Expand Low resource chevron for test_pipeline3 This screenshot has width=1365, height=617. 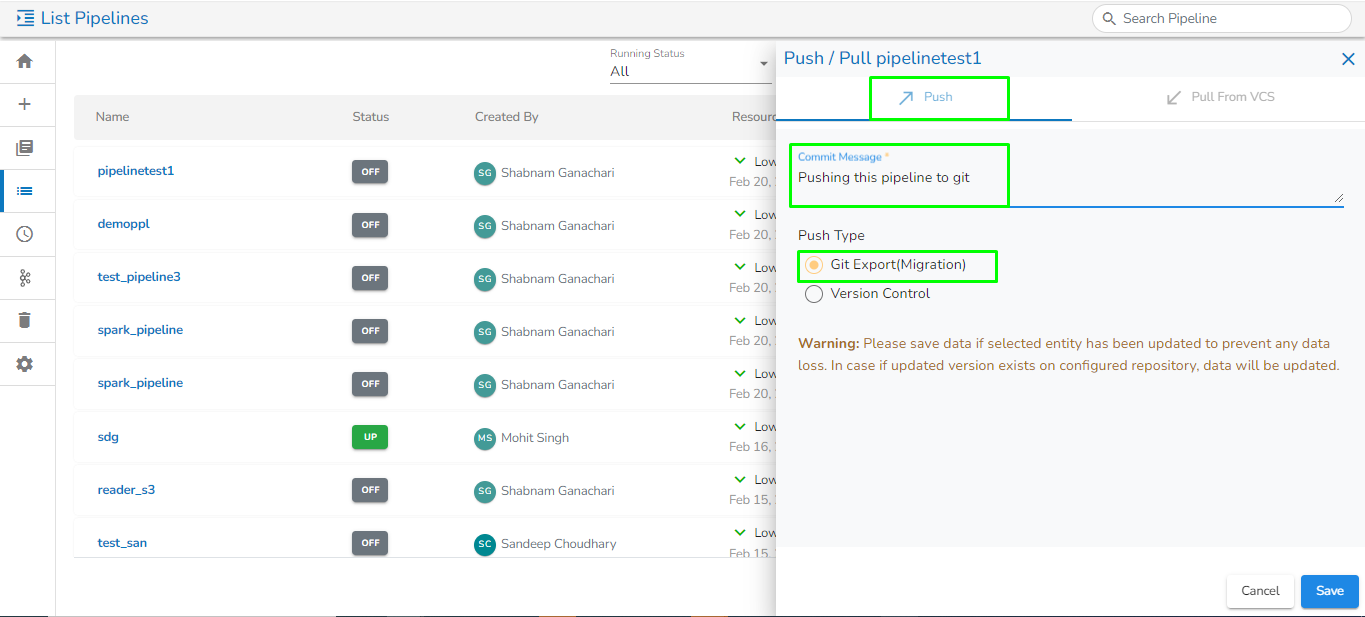coord(740,266)
